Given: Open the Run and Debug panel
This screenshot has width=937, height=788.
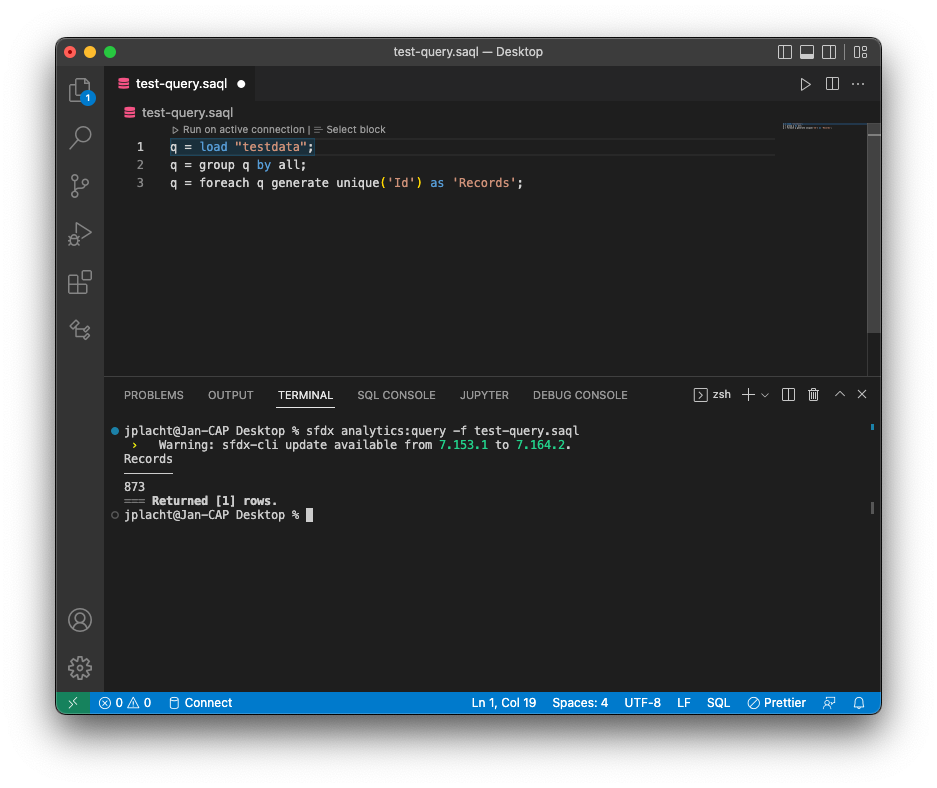Looking at the screenshot, I should tap(80, 234).
